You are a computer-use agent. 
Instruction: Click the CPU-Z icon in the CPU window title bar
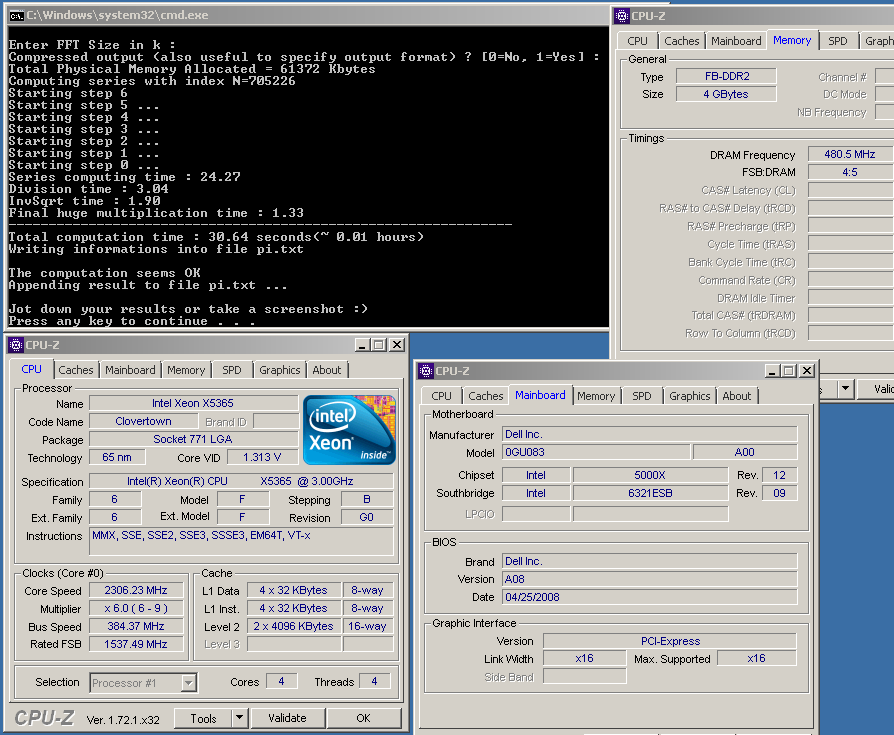(x=16, y=345)
